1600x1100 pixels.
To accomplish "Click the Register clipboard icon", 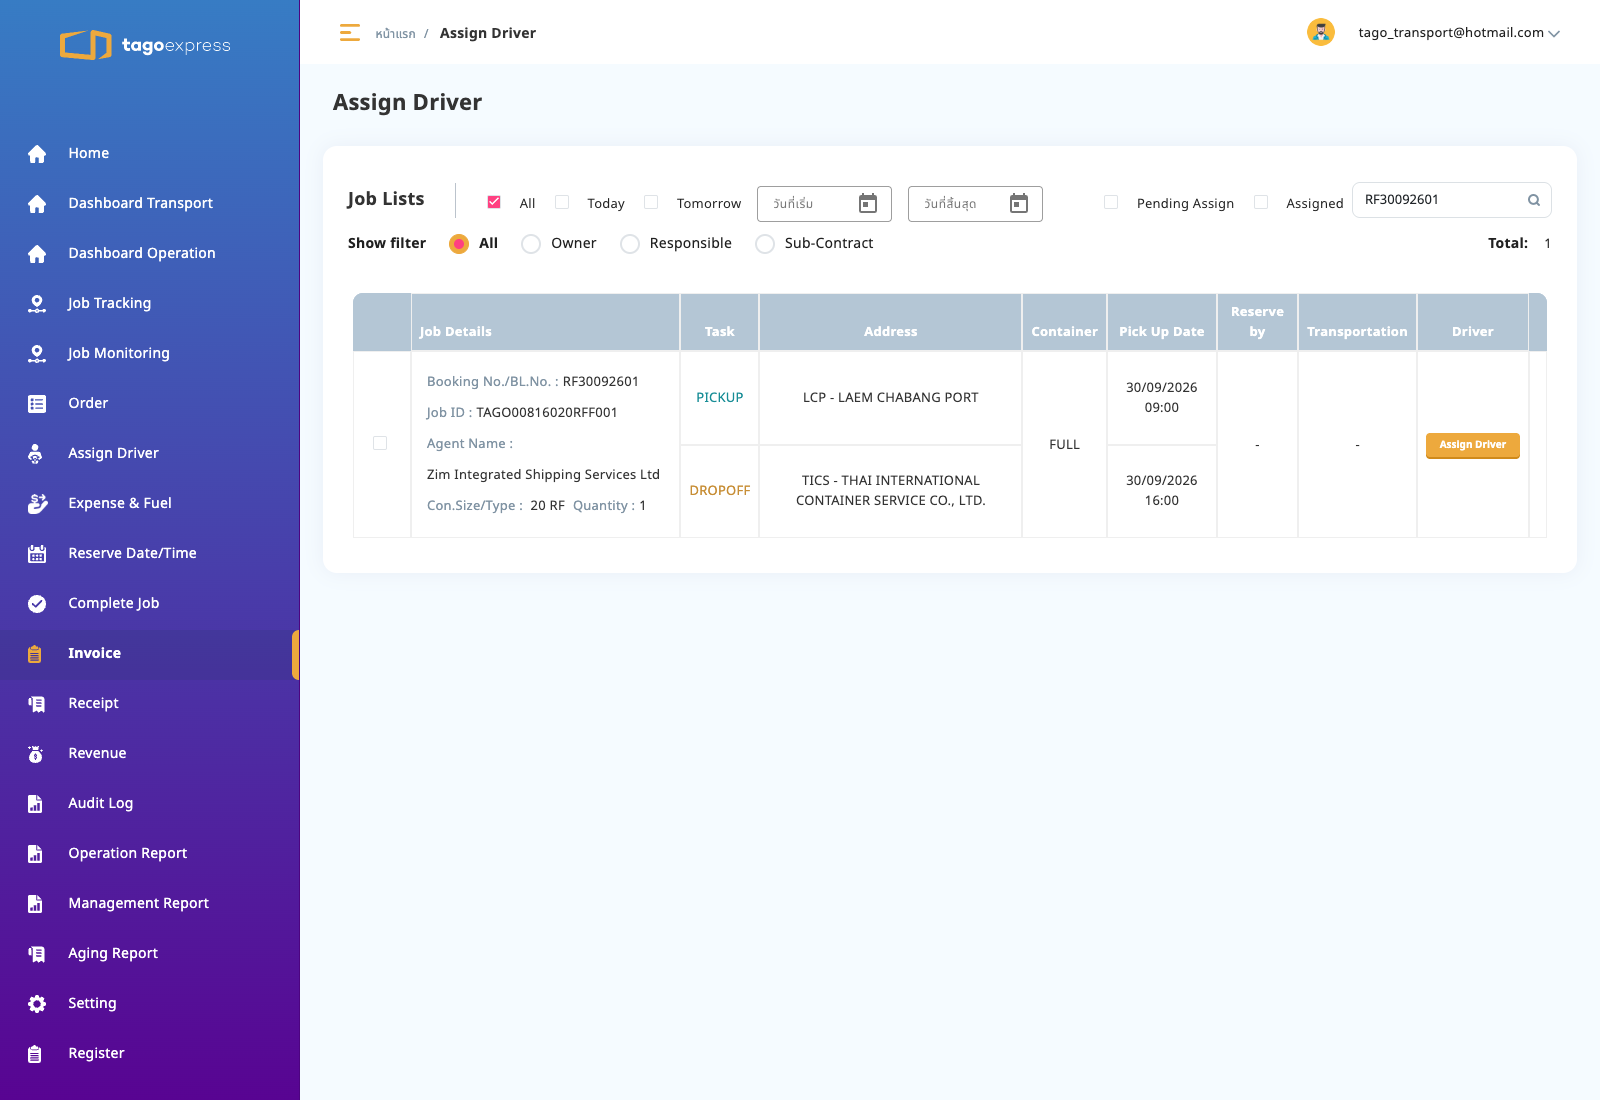I will click(35, 1053).
